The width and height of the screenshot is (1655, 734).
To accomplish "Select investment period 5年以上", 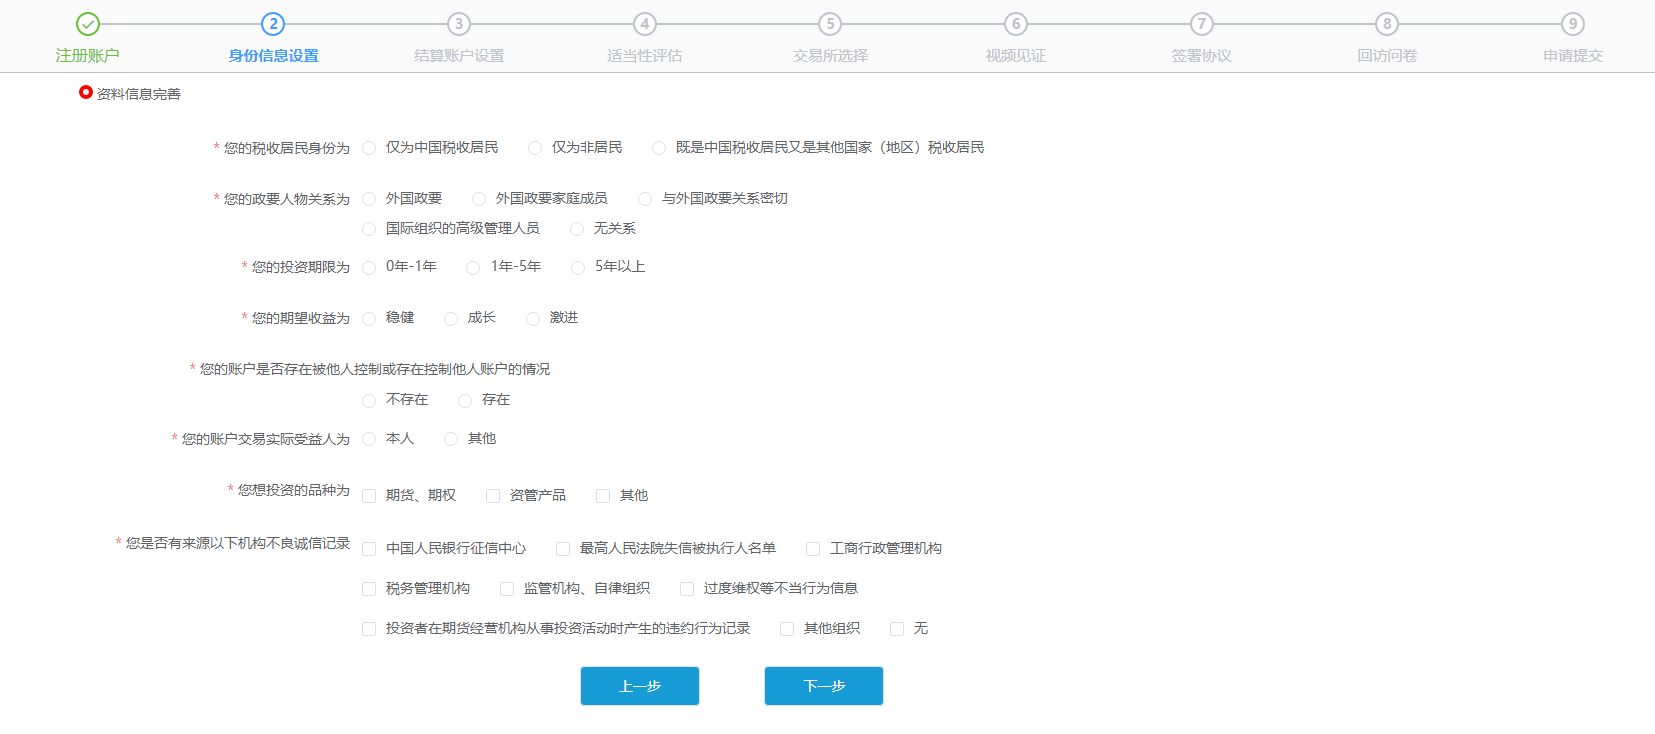I will pos(578,267).
